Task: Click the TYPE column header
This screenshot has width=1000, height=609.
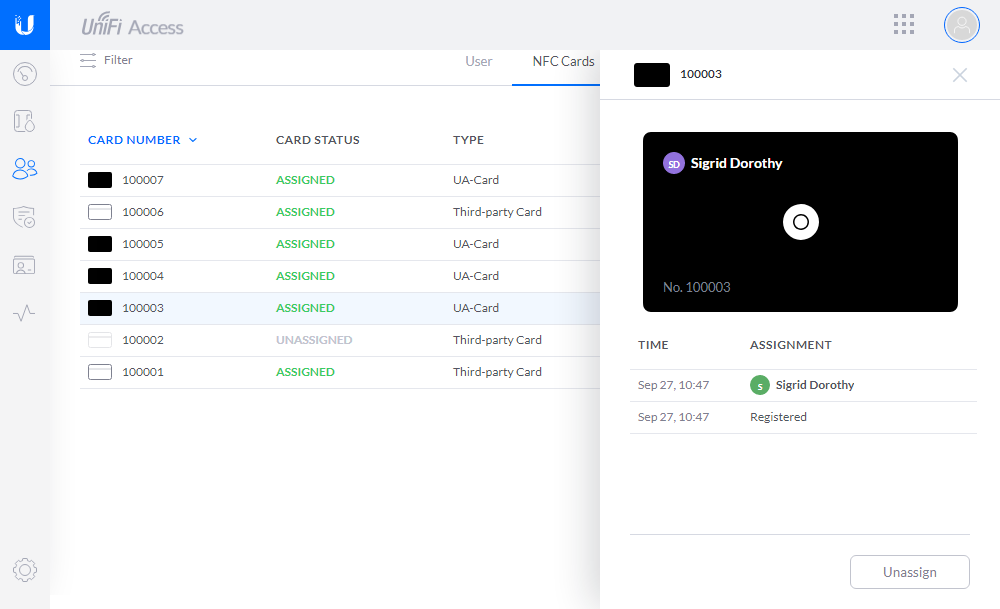Action: point(468,140)
